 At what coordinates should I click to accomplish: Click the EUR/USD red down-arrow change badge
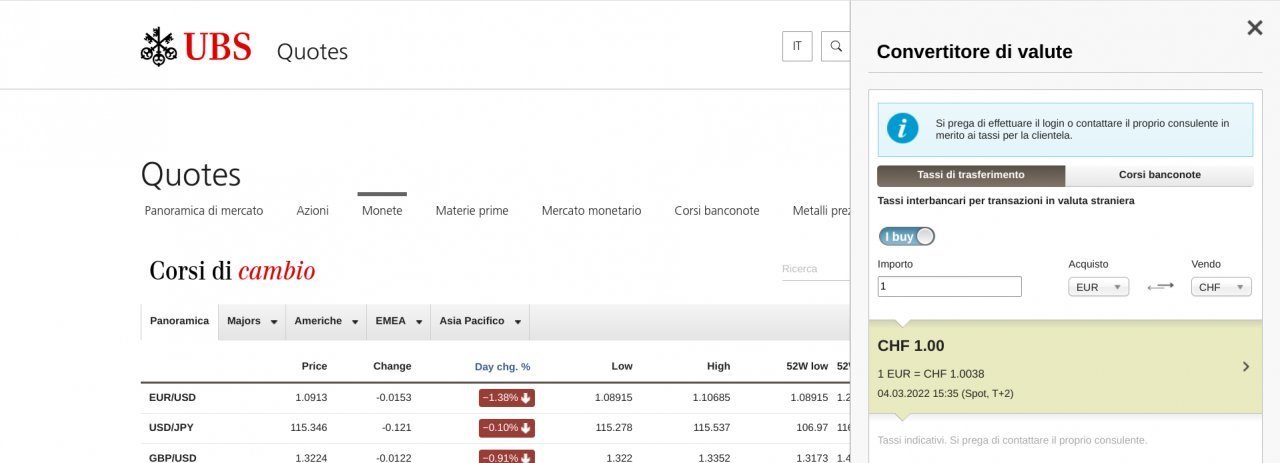506,397
